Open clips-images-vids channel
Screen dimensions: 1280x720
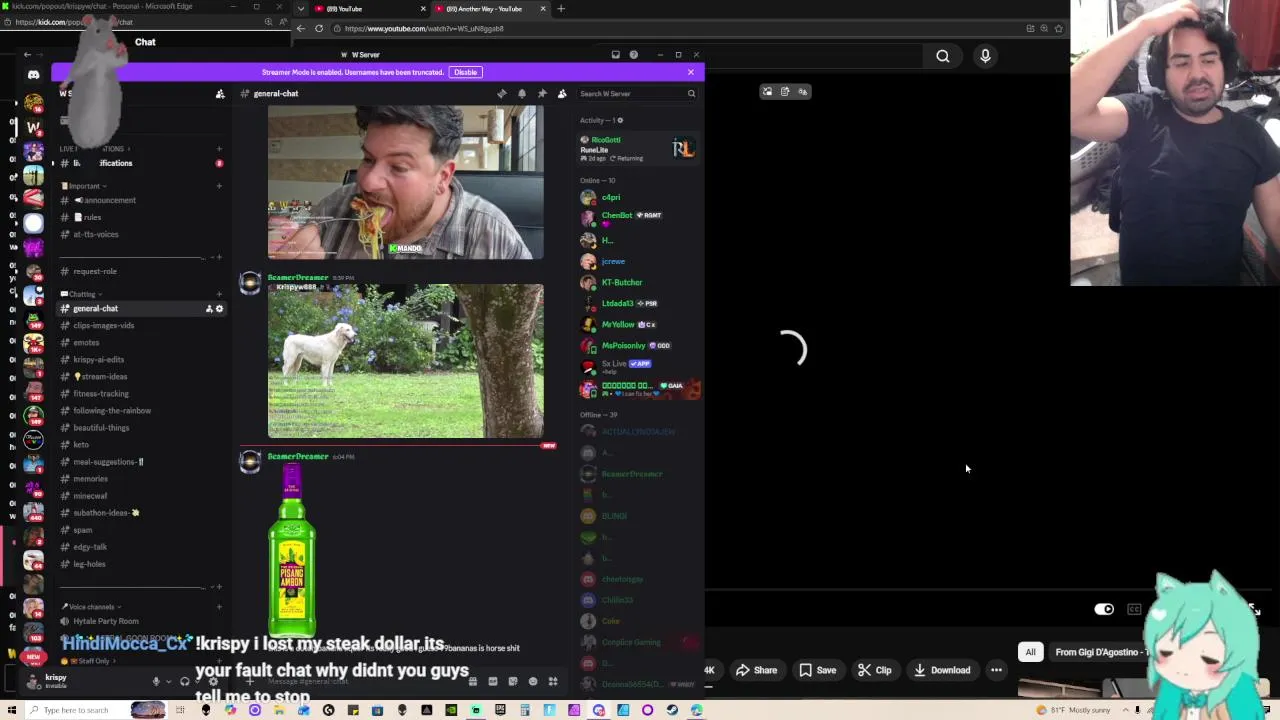tap(103, 326)
